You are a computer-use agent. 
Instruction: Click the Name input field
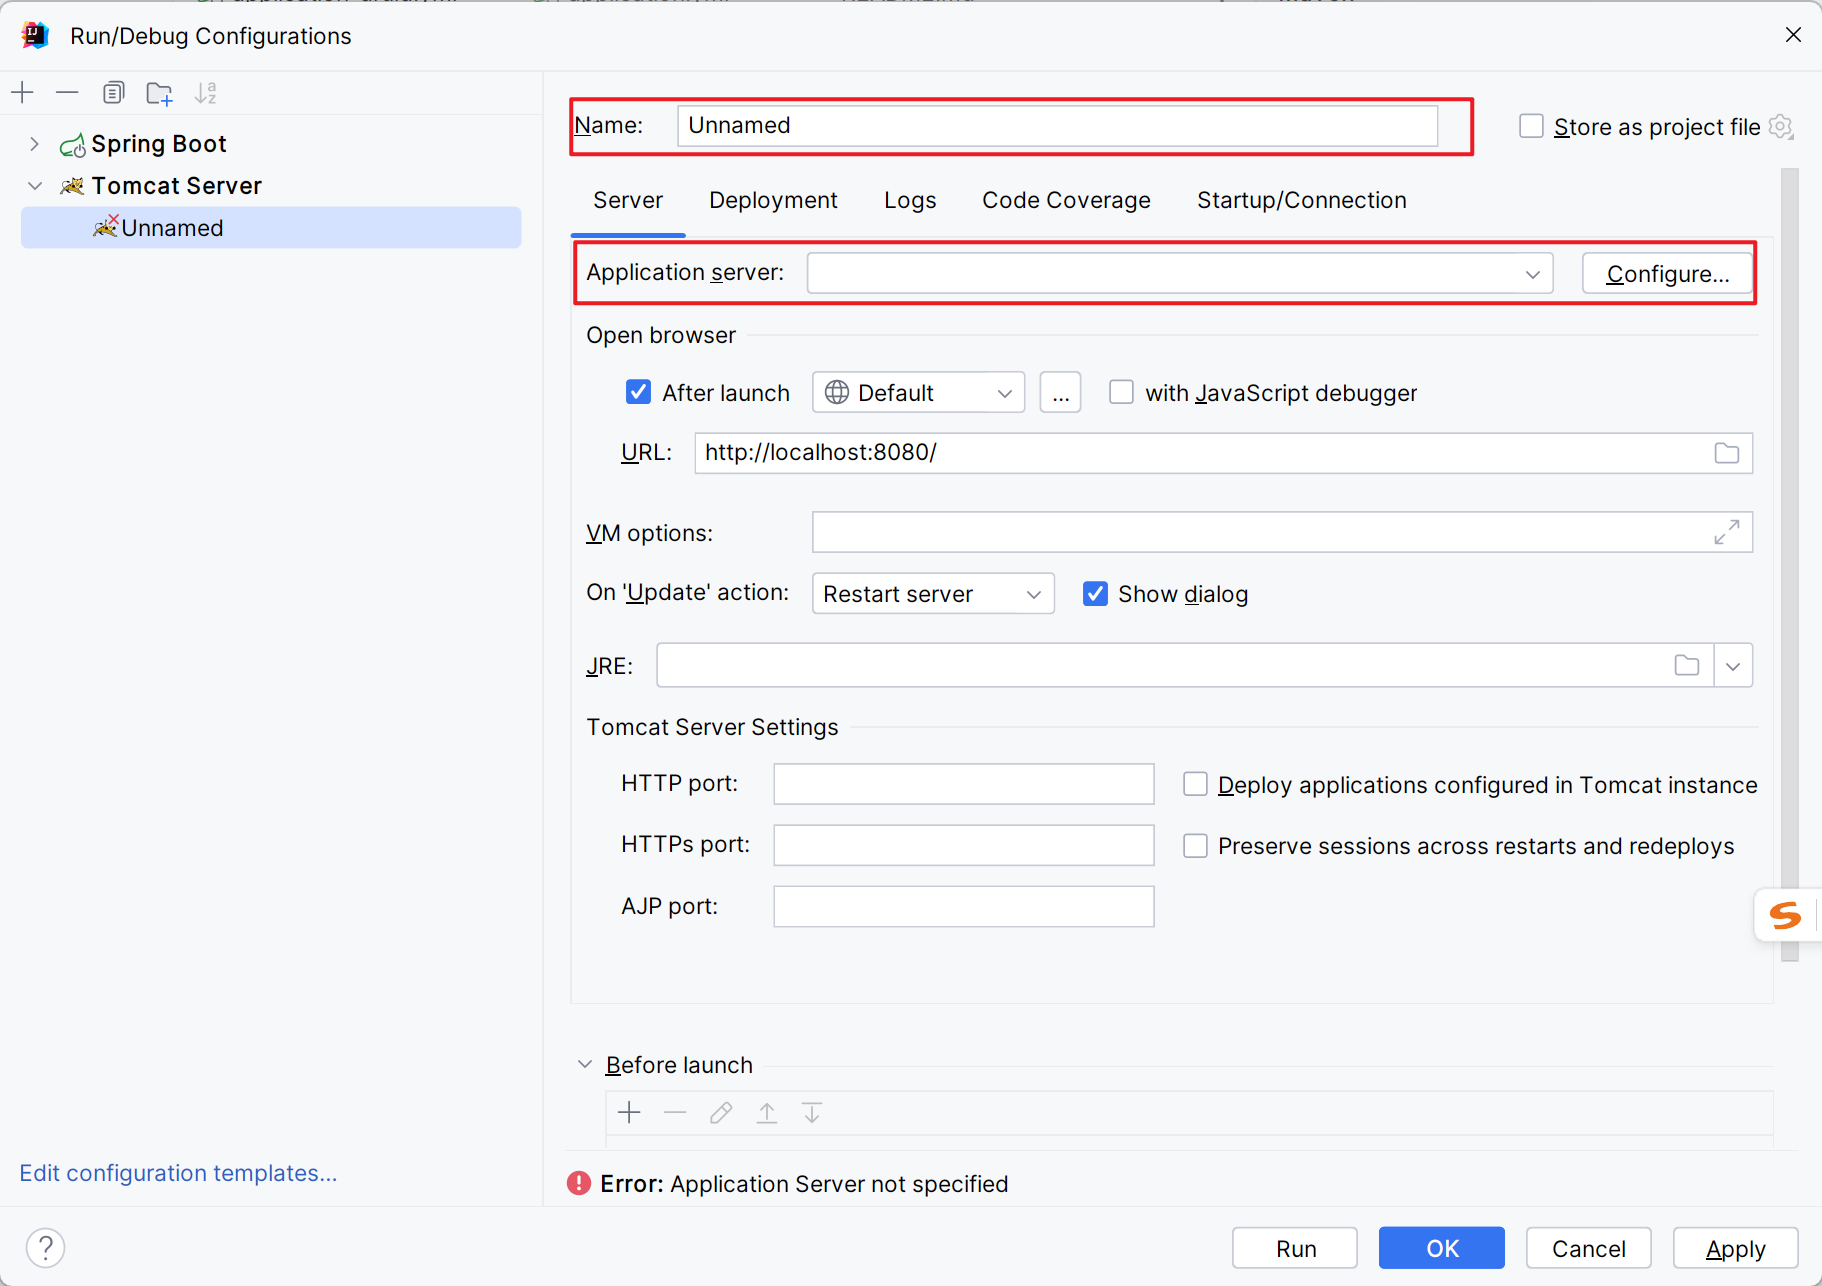pyautogui.click(x=1057, y=126)
